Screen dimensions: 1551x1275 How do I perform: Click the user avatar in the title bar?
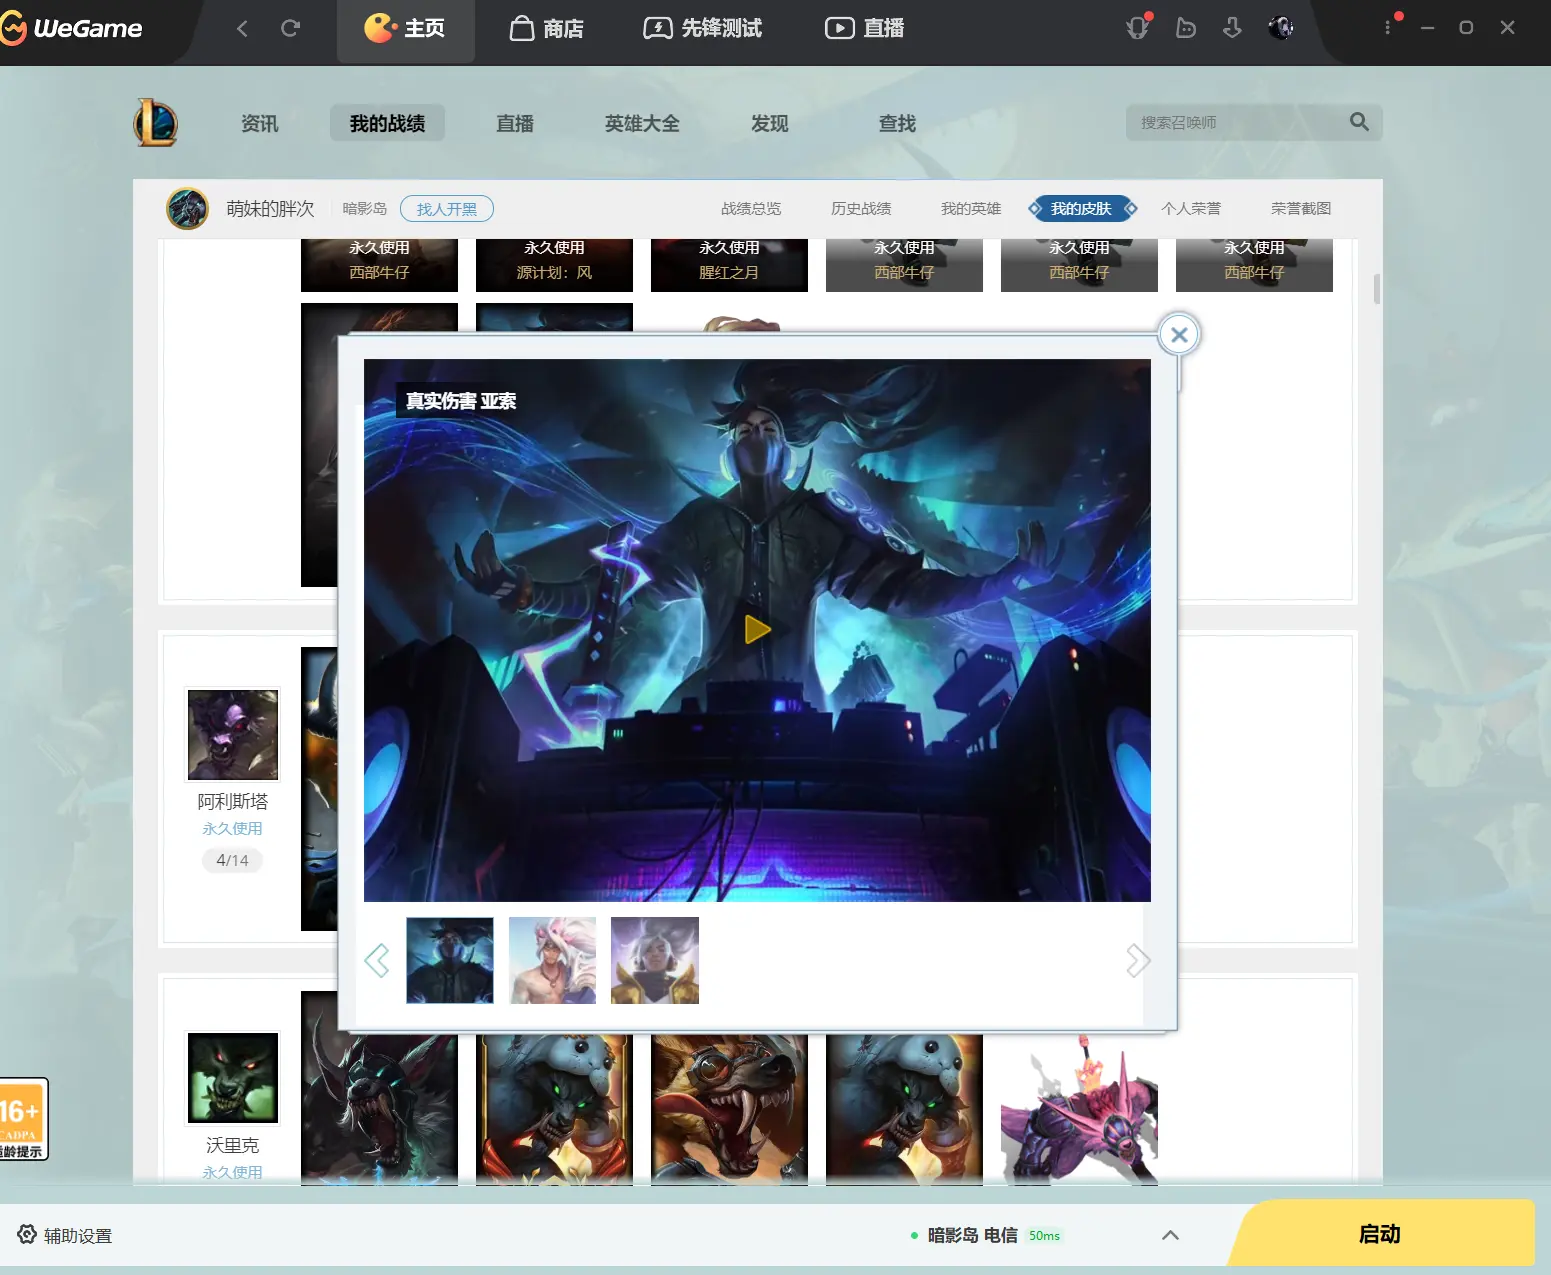[1281, 28]
